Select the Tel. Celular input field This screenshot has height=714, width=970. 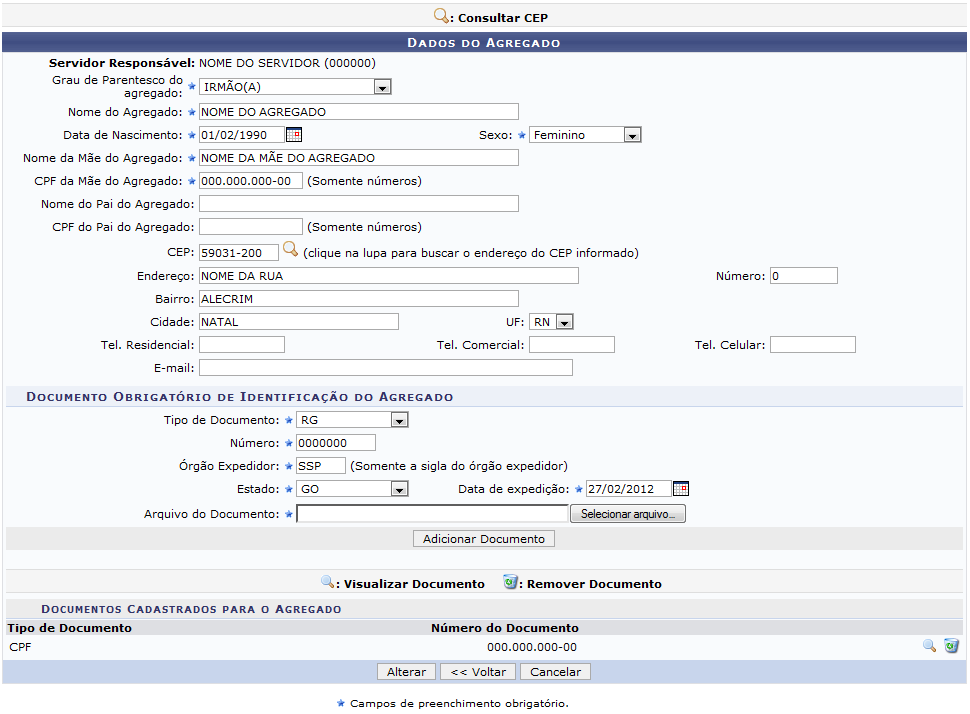[812, 345]
